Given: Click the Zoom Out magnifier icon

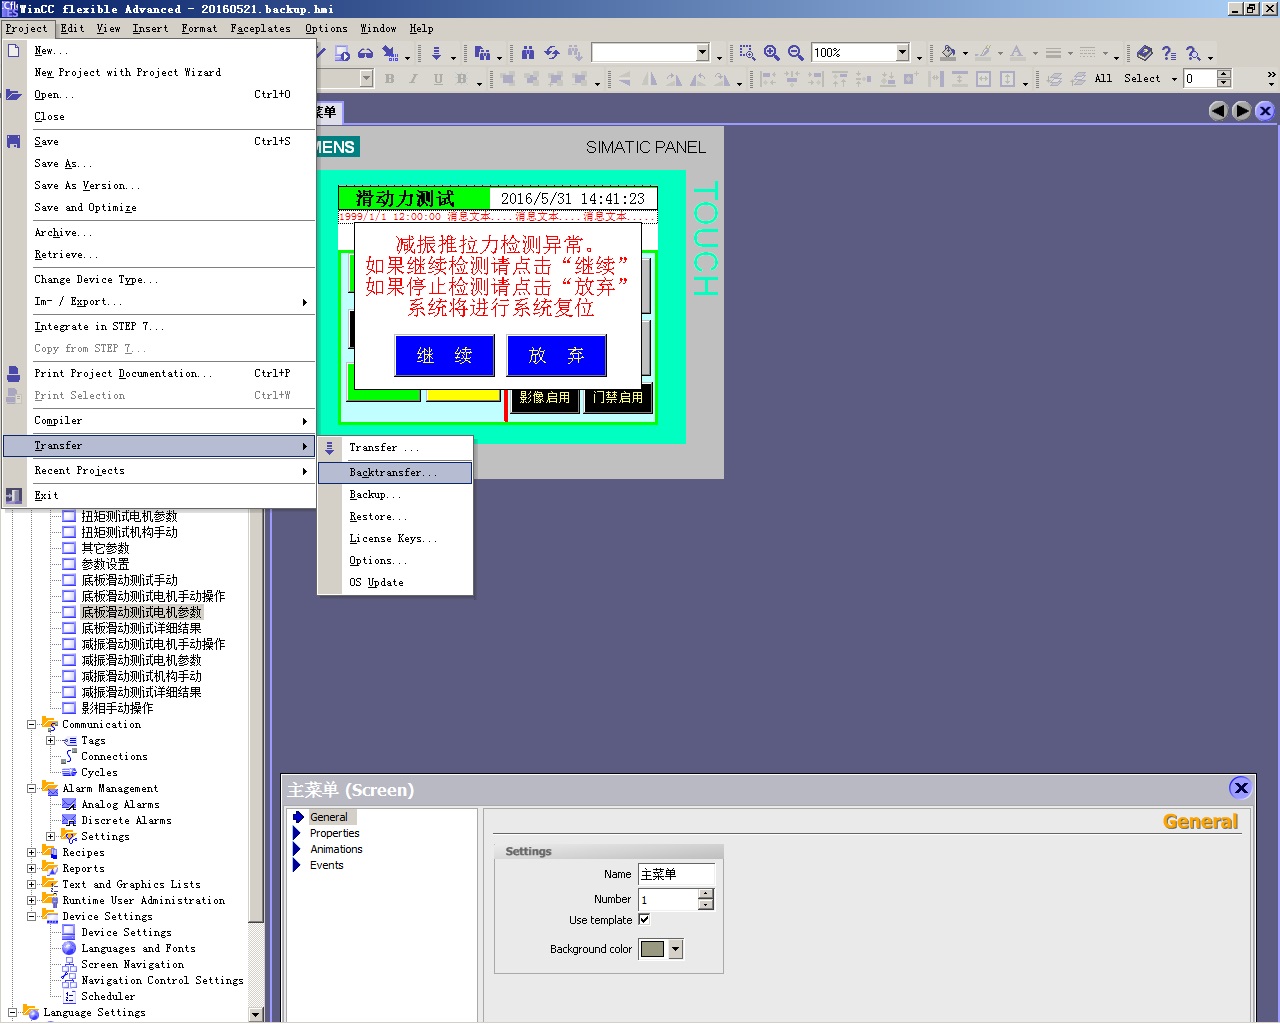Looking at the screenshot, I should tap(795, 52).
